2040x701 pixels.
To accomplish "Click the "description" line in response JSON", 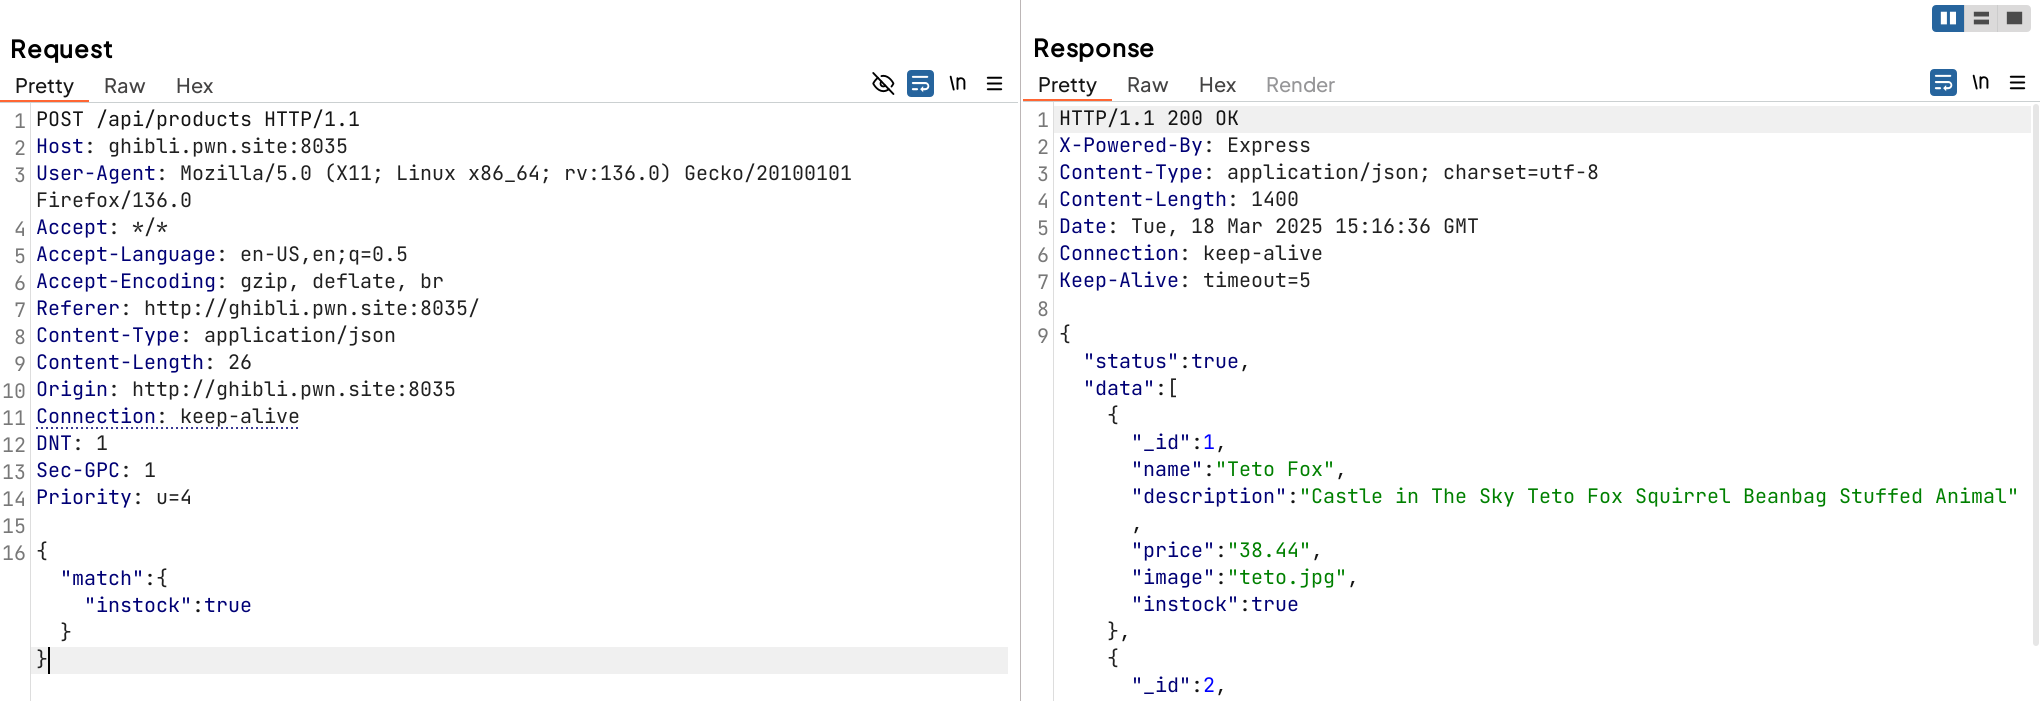I will (1575, 496).
